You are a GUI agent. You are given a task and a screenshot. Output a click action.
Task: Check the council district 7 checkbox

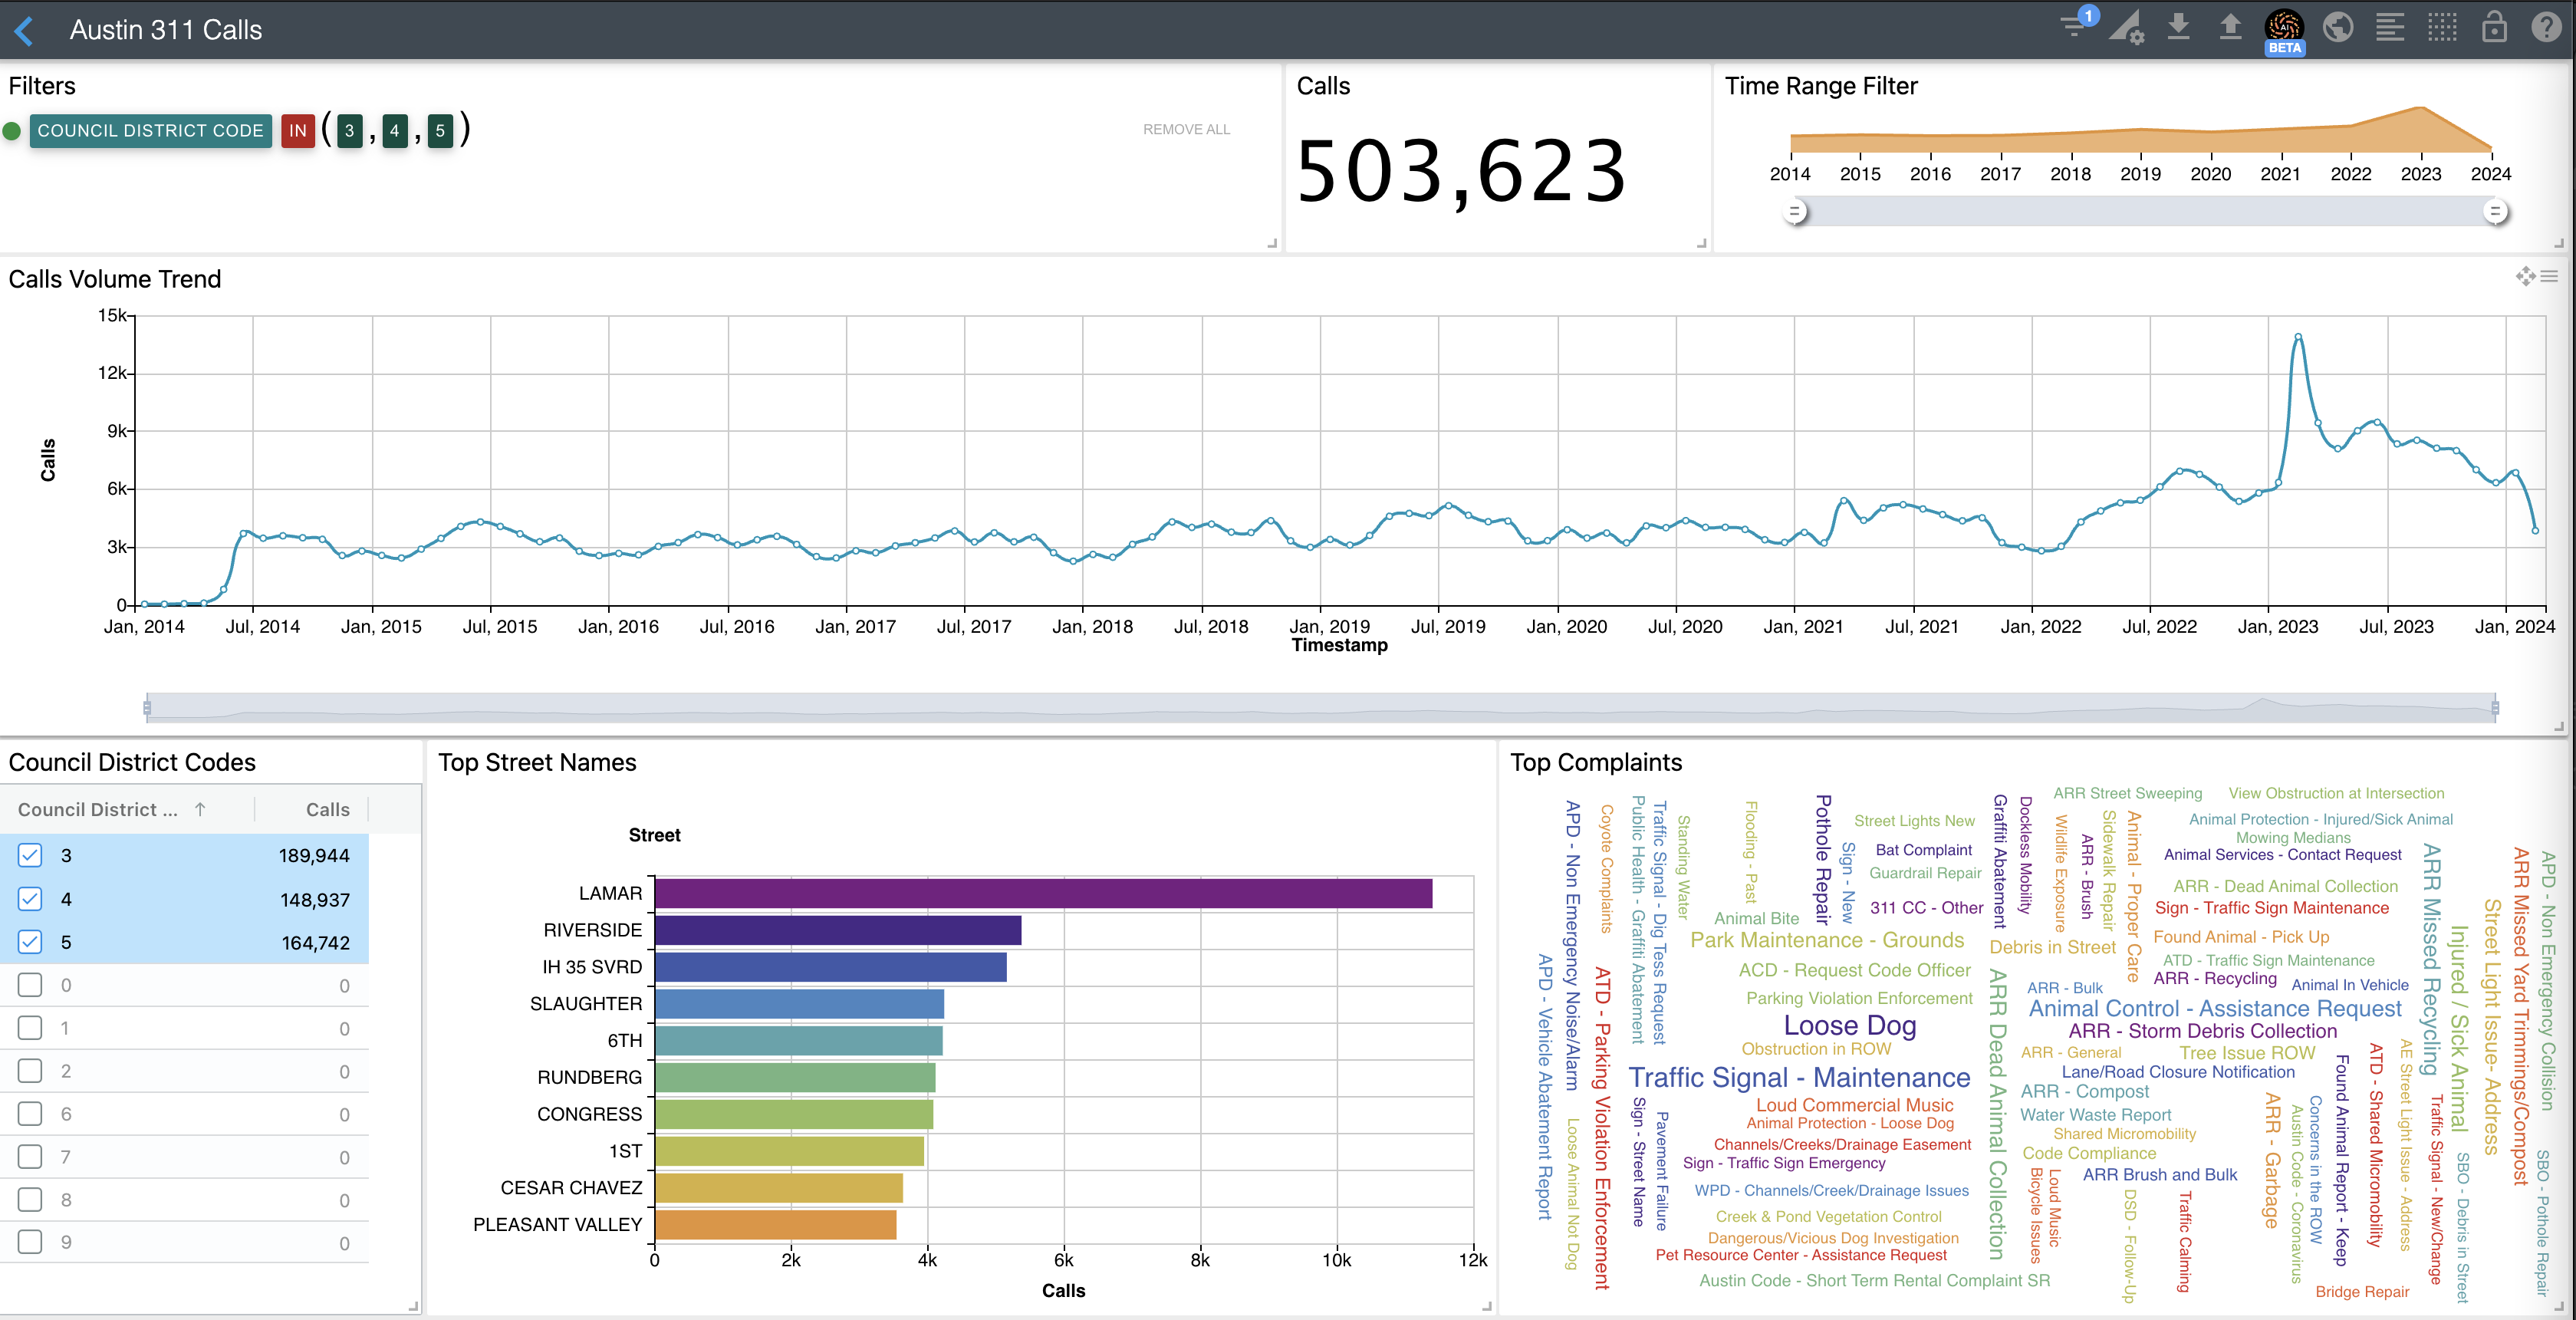tap(30, 1157)
